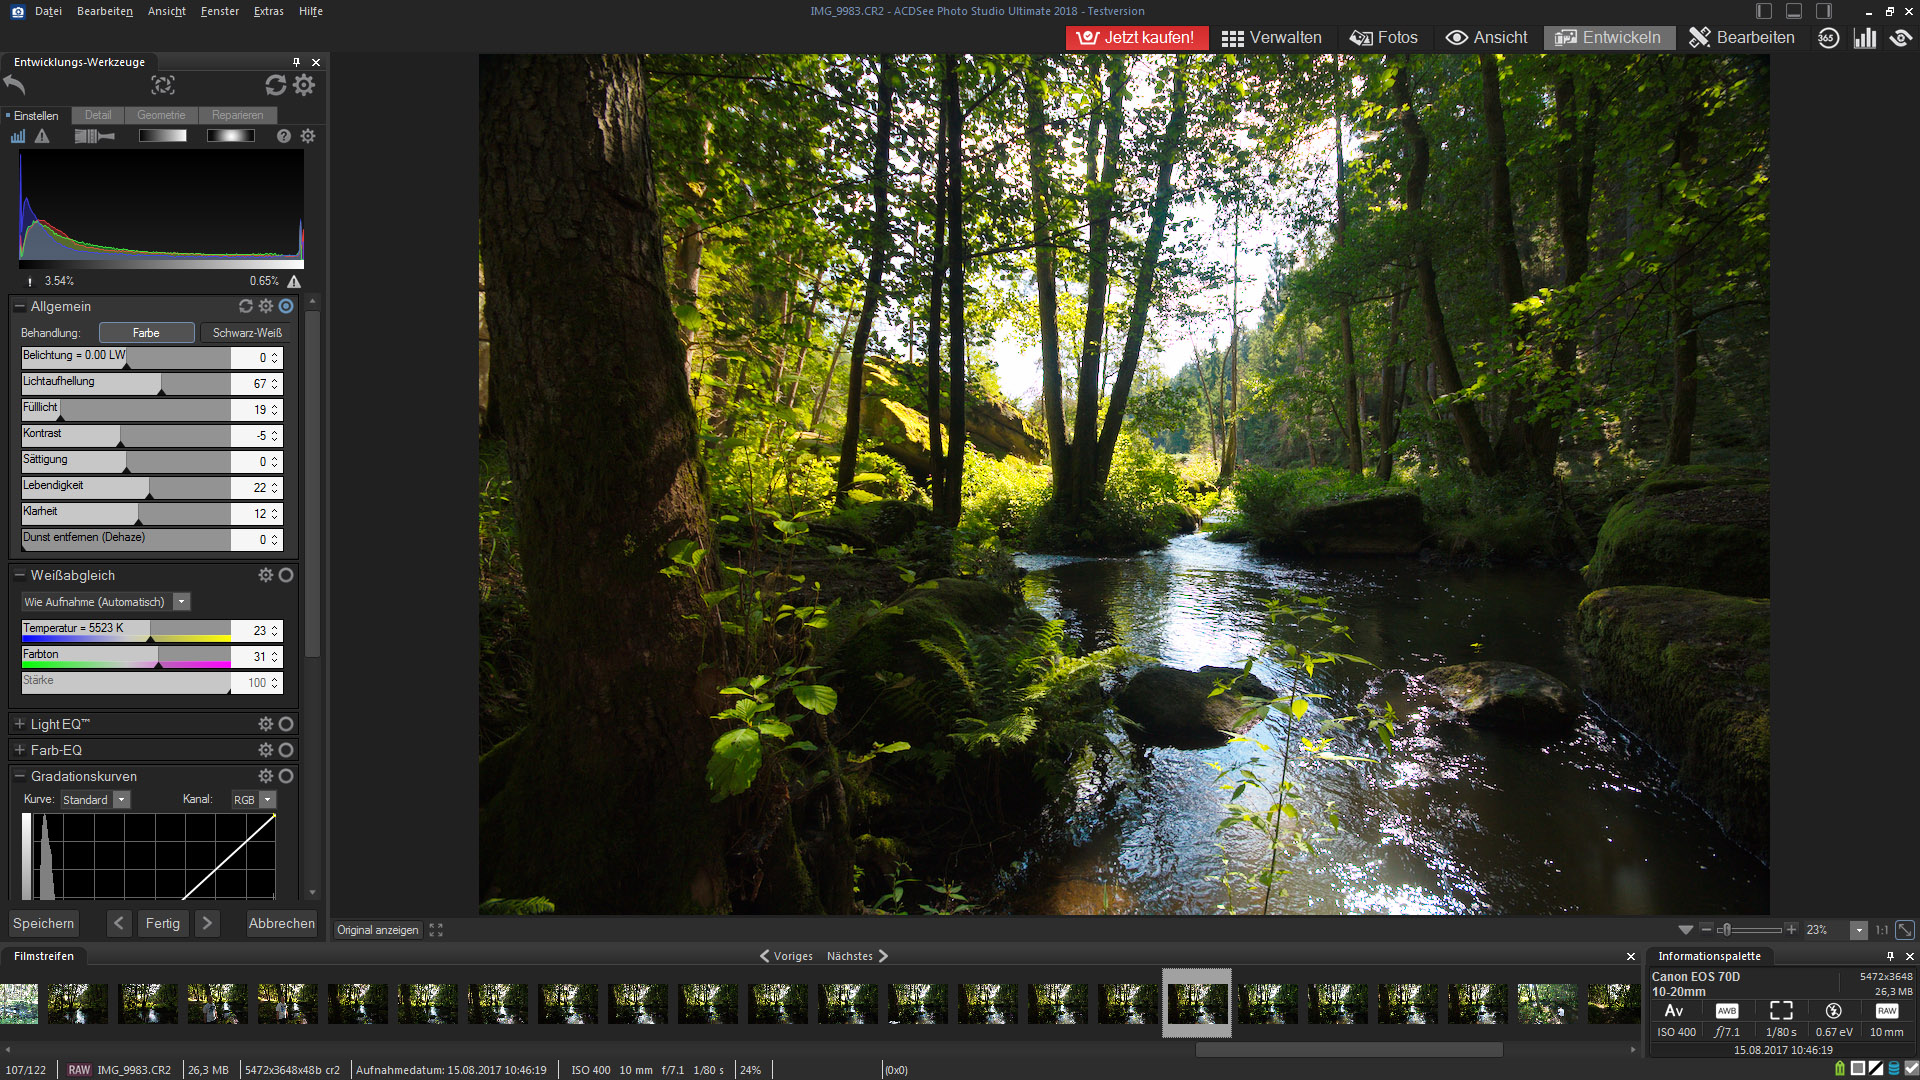Click the Schwarz-Weiß treatment button
Image resolution: width=1920 pixels, height=1080 pixels.
coord(247,333)
